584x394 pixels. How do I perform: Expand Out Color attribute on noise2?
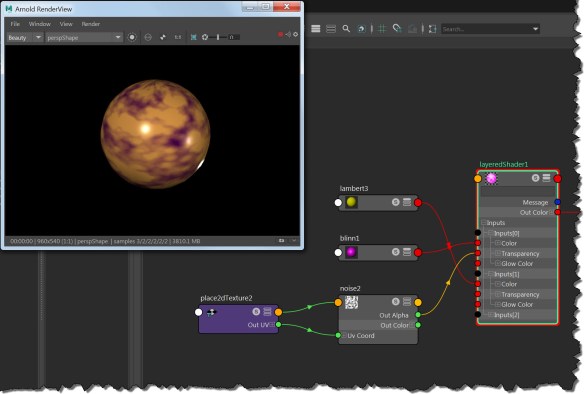tap(412, 325)
